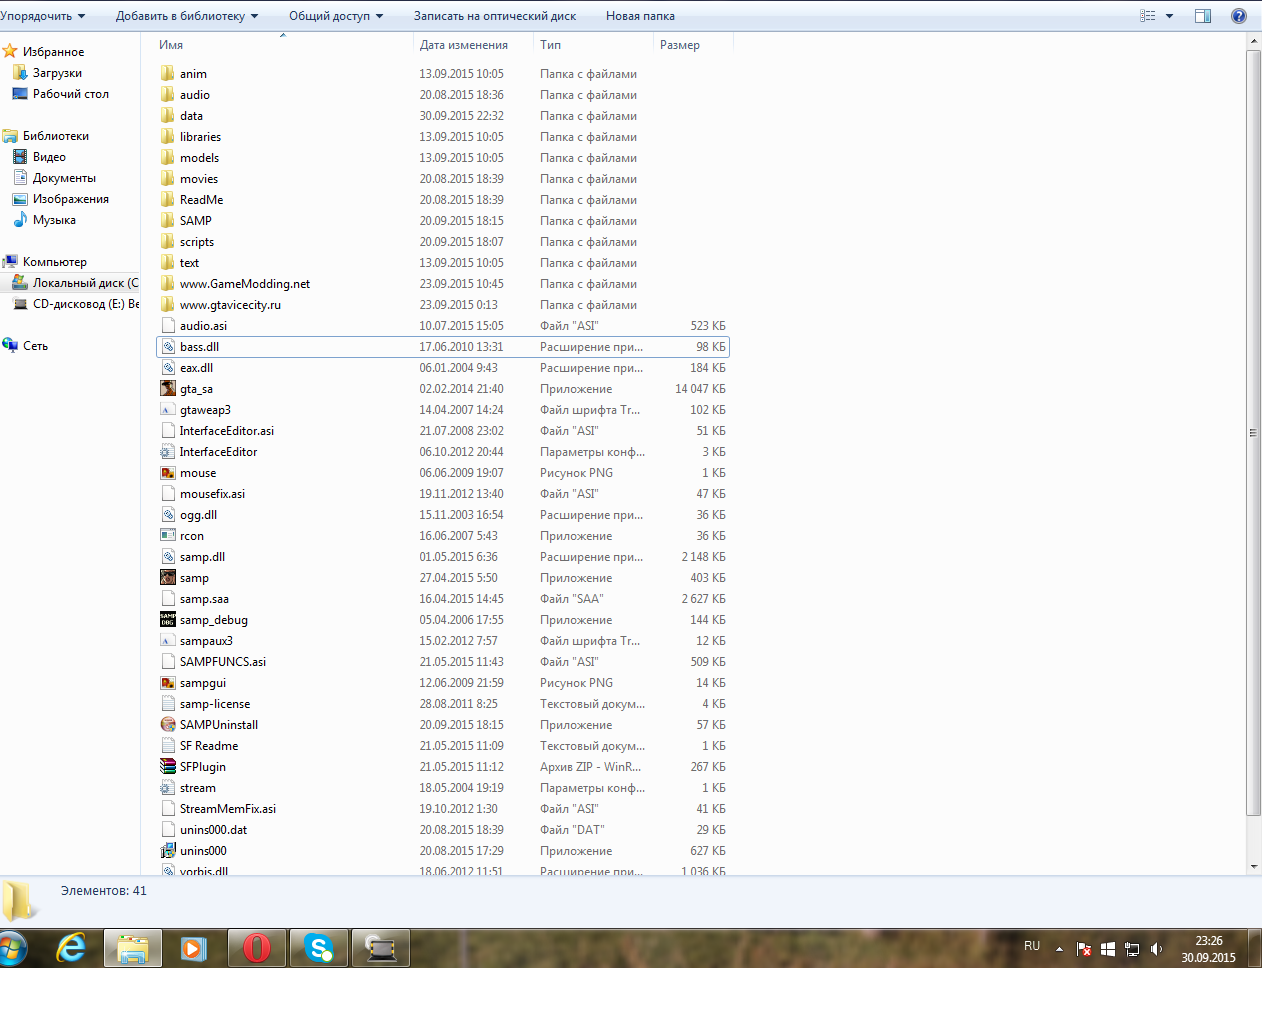Open the Windows Start button
This screenshot has height=1024, width=1280.
(x=13, y=948)
